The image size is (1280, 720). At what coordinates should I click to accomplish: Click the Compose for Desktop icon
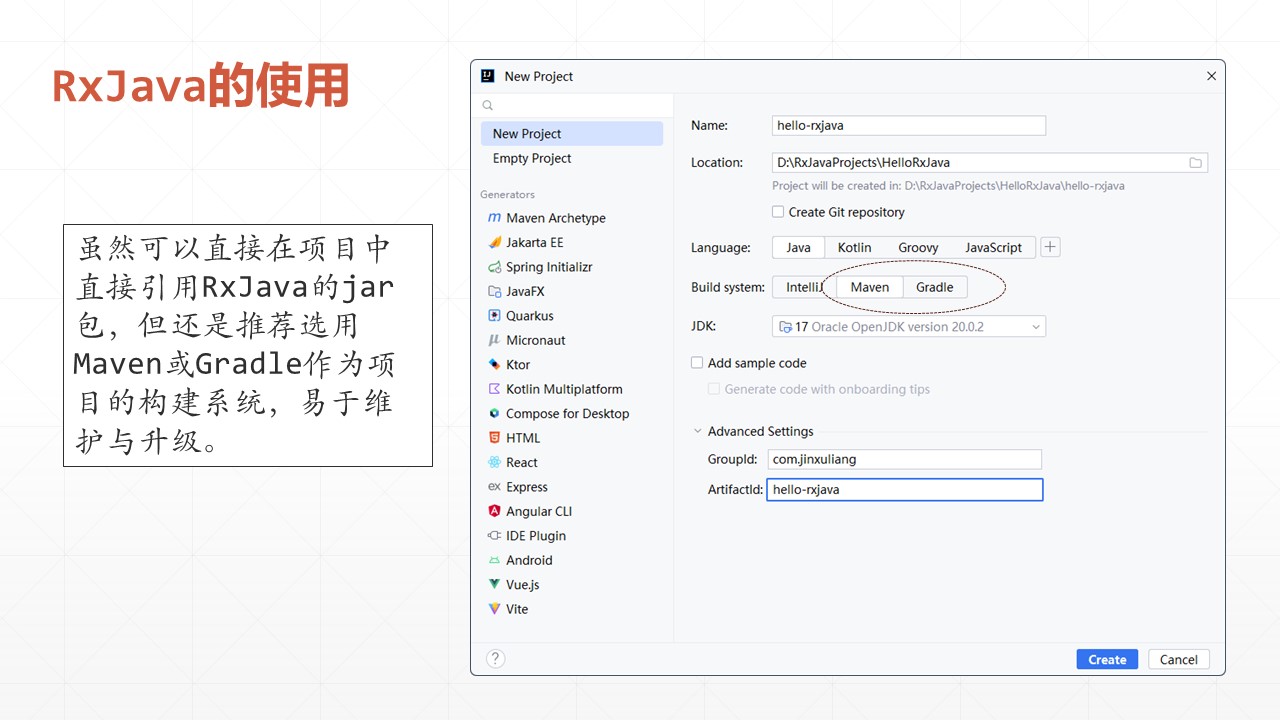click(x=494, y=413)
